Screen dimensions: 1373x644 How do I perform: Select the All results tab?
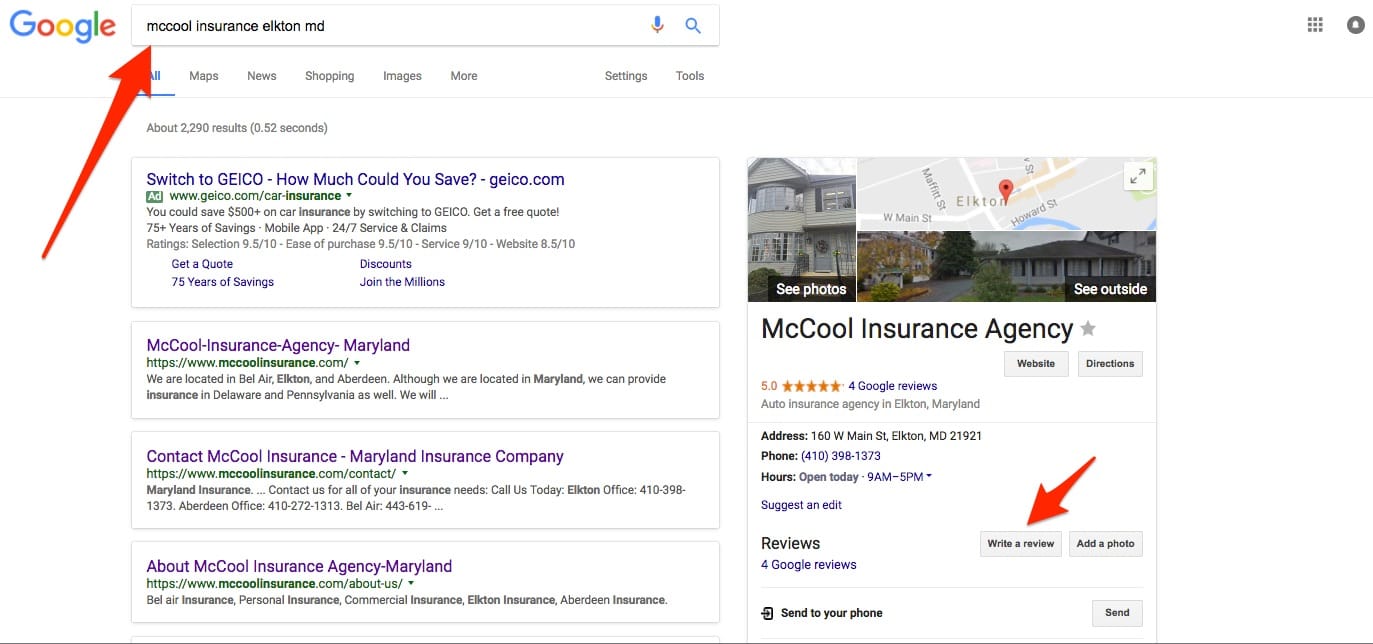tap(155, 76)
